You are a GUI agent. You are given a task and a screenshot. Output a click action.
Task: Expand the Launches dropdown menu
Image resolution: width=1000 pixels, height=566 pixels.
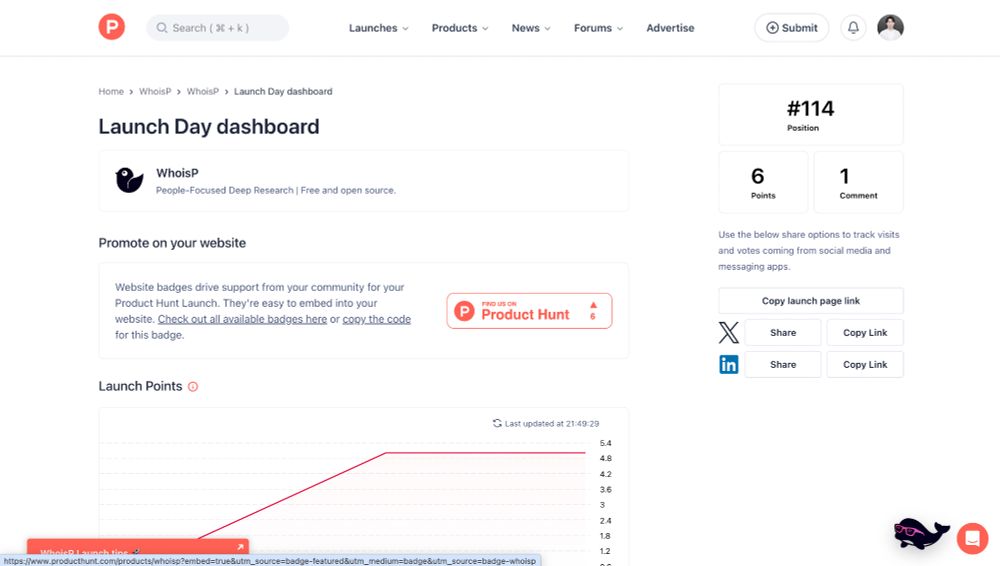tap(378, 28)
